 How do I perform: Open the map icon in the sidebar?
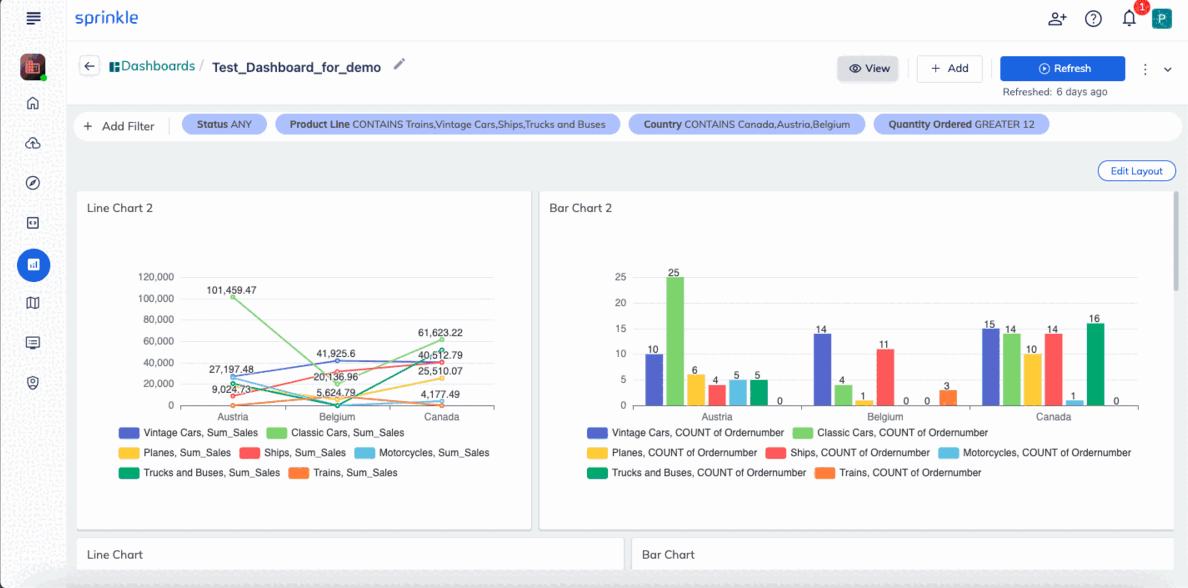pos(33,303)
